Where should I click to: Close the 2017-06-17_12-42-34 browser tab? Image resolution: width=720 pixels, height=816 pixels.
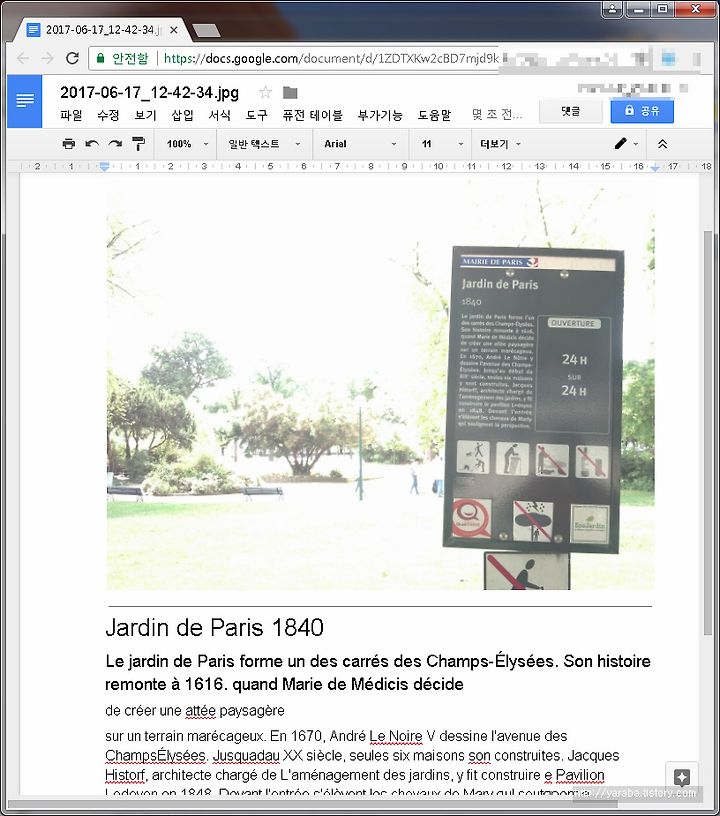point(174,30)
